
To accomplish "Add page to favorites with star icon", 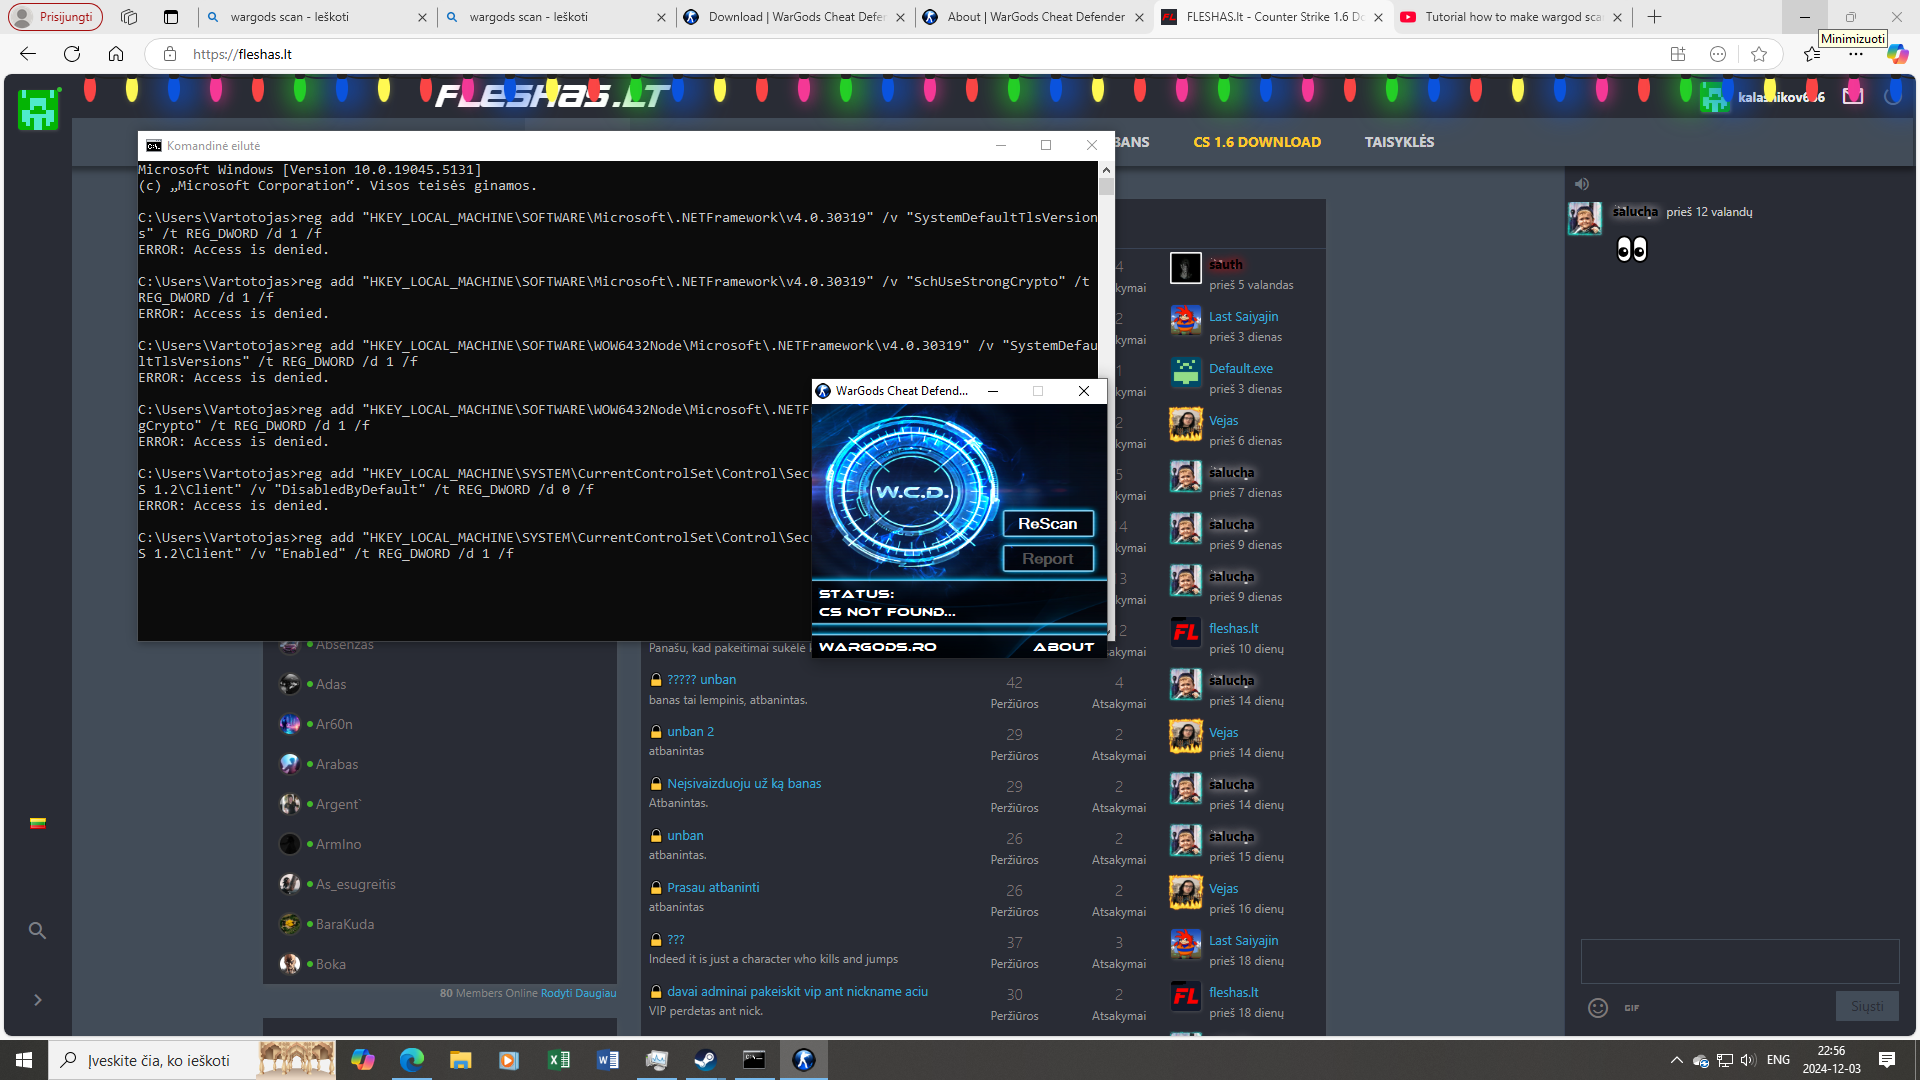I will (x=1759, y=54).
